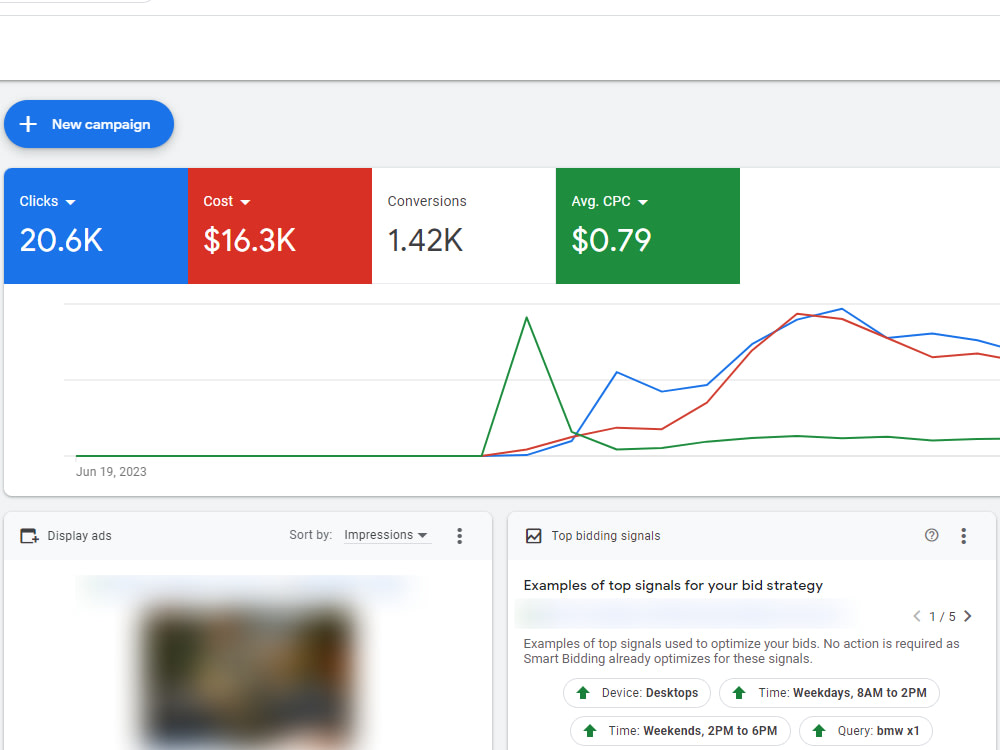
Task: Click the Query: bmw x1 signal chip
Action: point(865,731)
